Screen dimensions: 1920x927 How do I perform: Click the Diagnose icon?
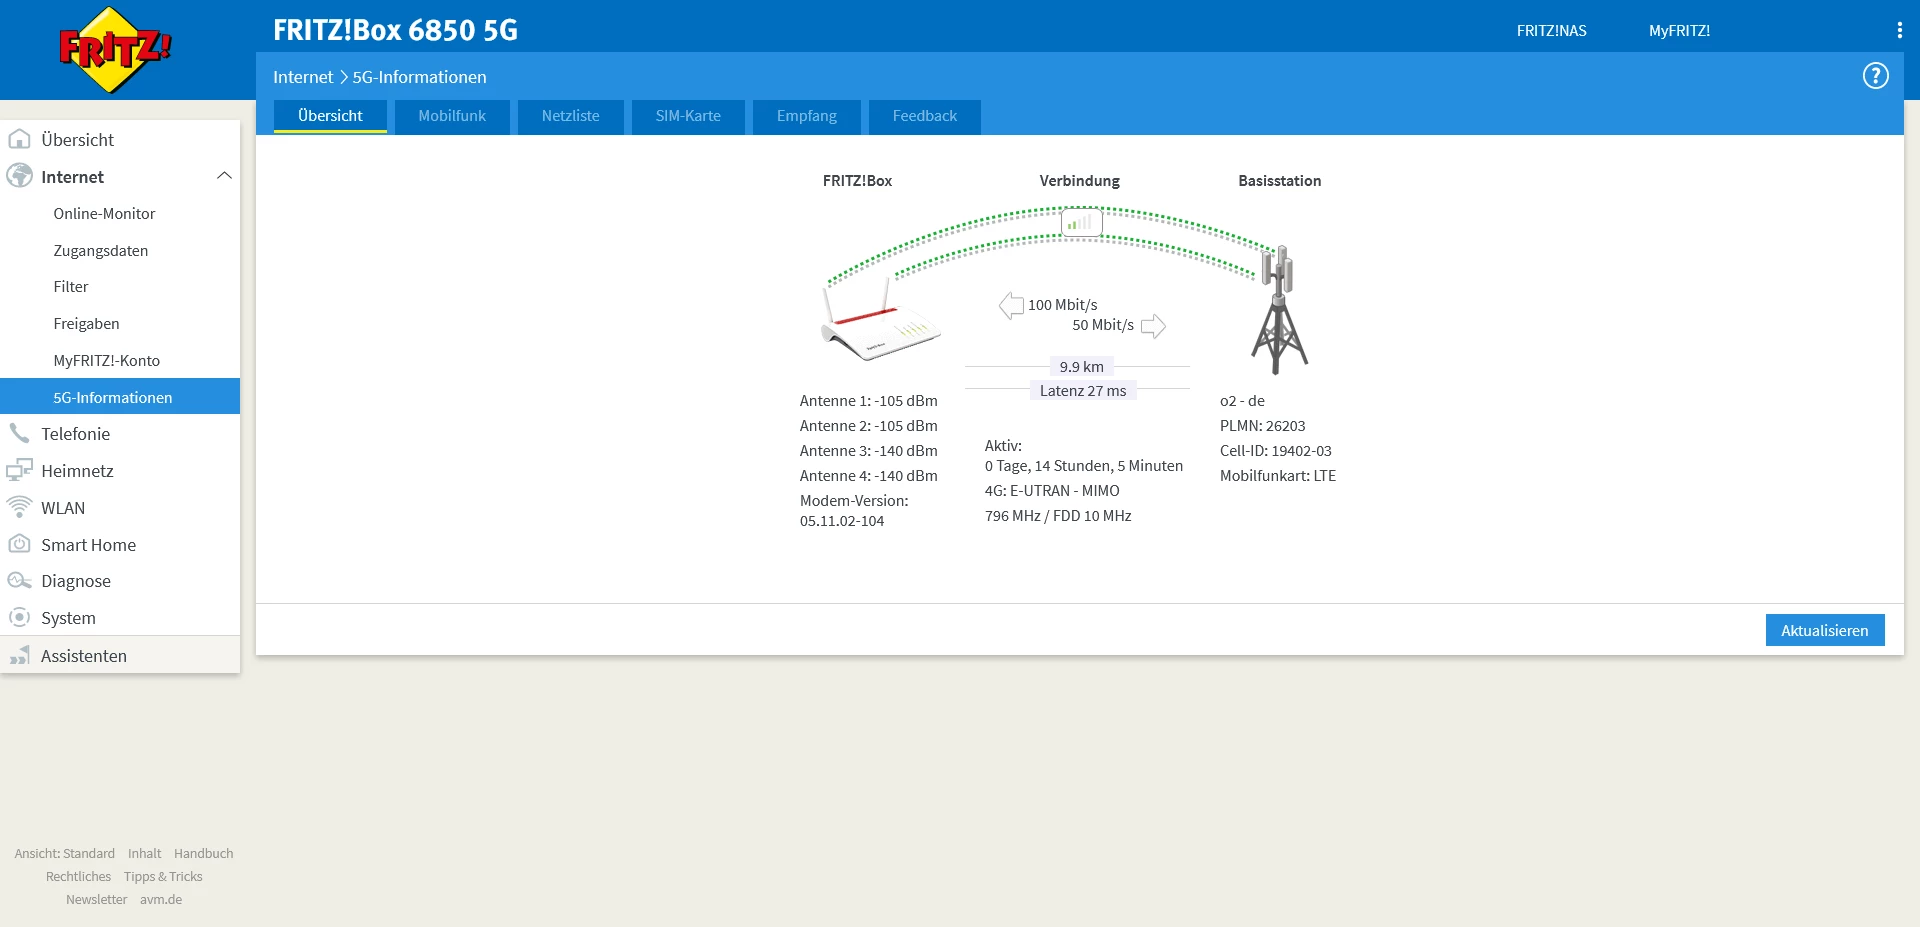pos(19,581)
